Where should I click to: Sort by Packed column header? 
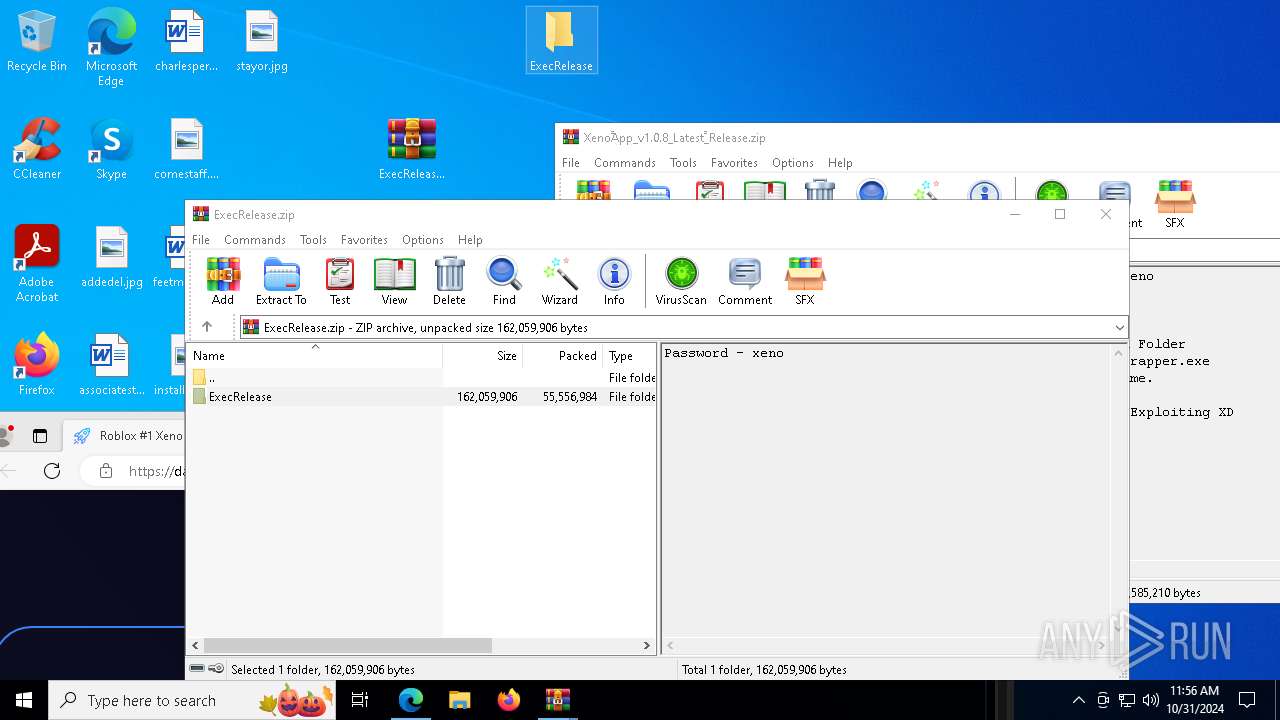click(x=563, y=355)
